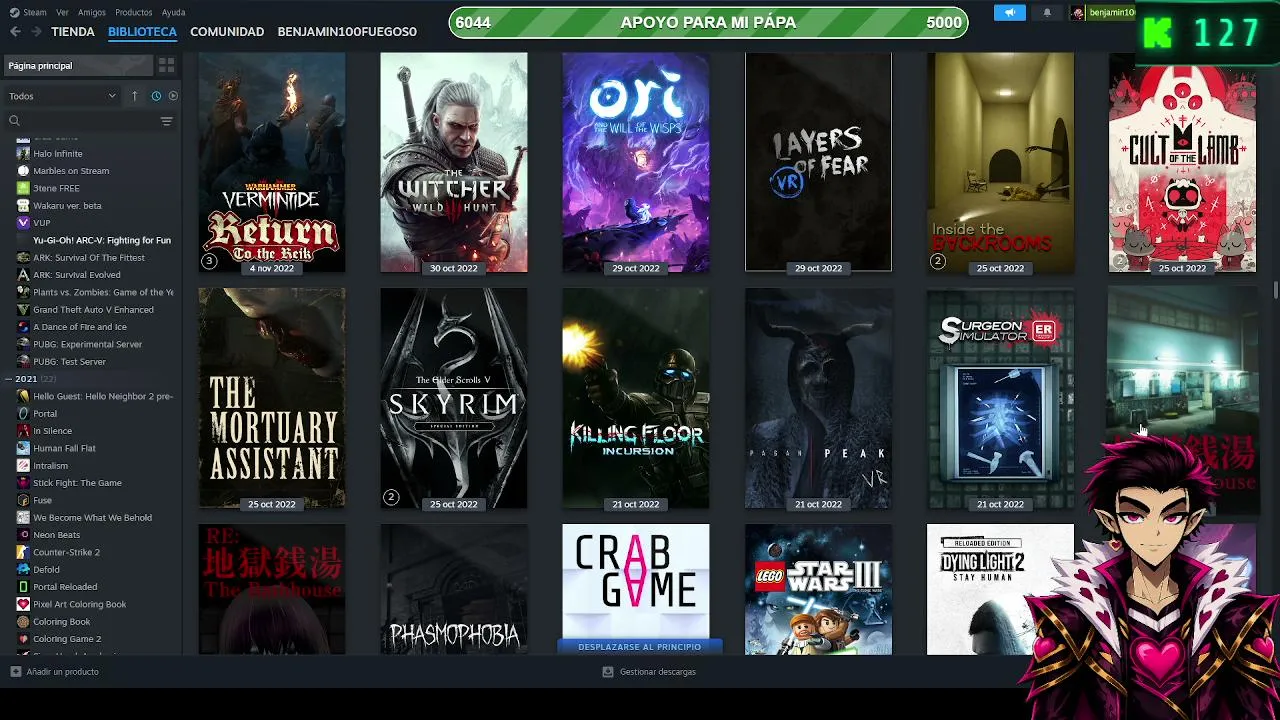
Task: Select the Portal icon in sidebar
Action: 24,414
